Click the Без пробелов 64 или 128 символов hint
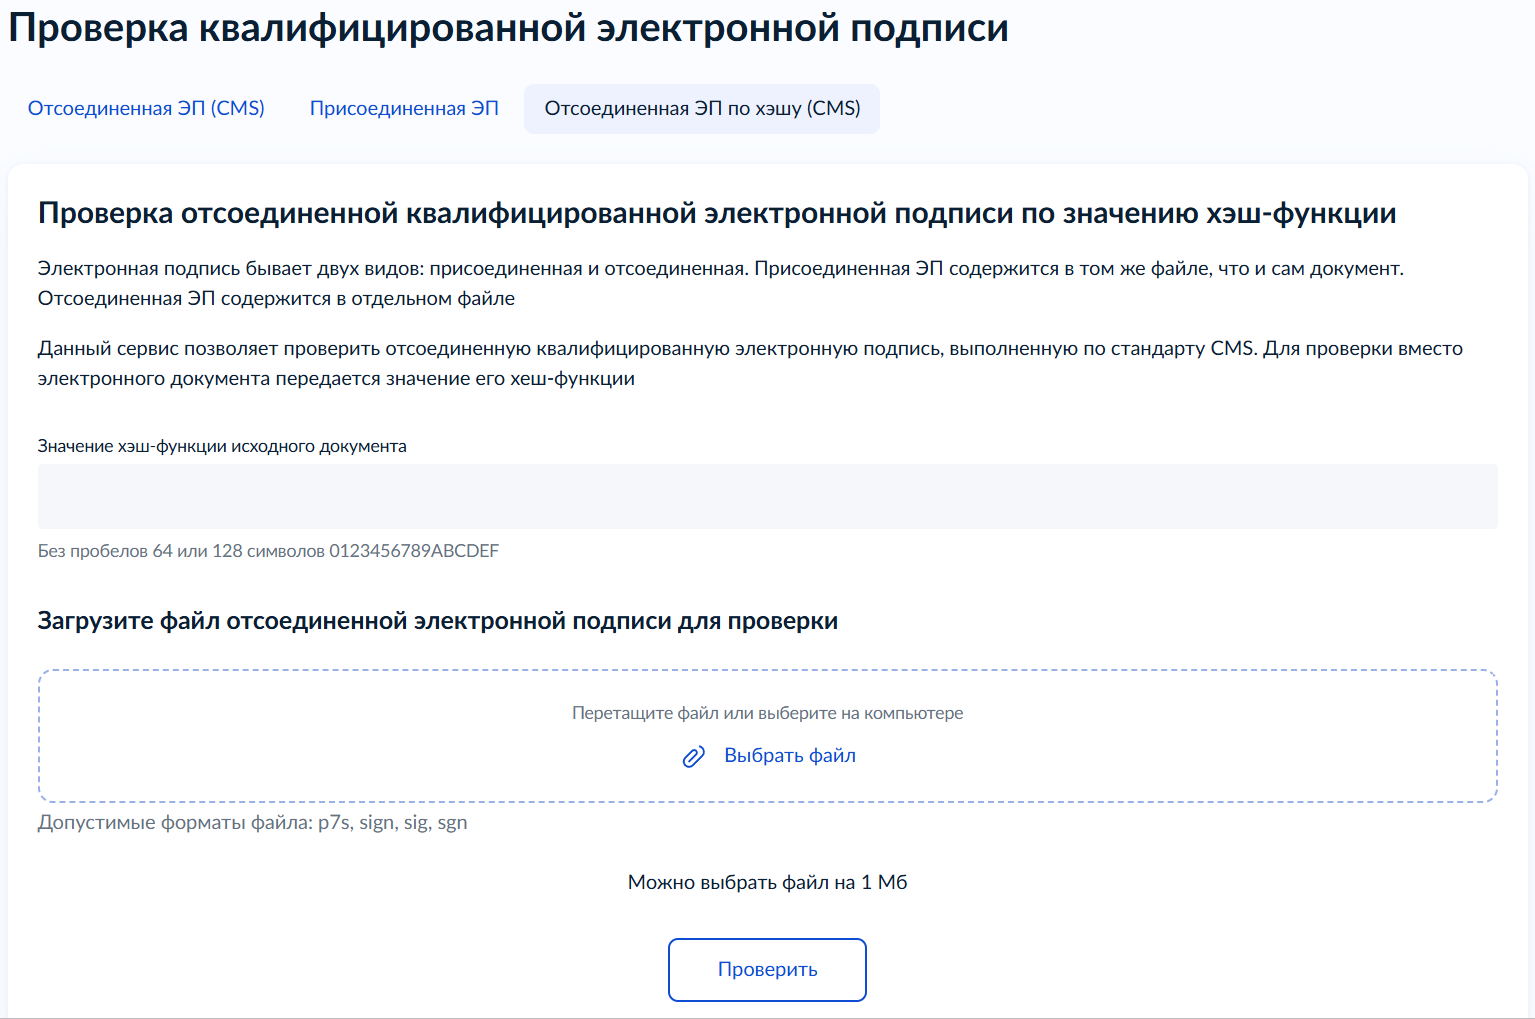1535x1019 pixels. click(x=182, y=551)
